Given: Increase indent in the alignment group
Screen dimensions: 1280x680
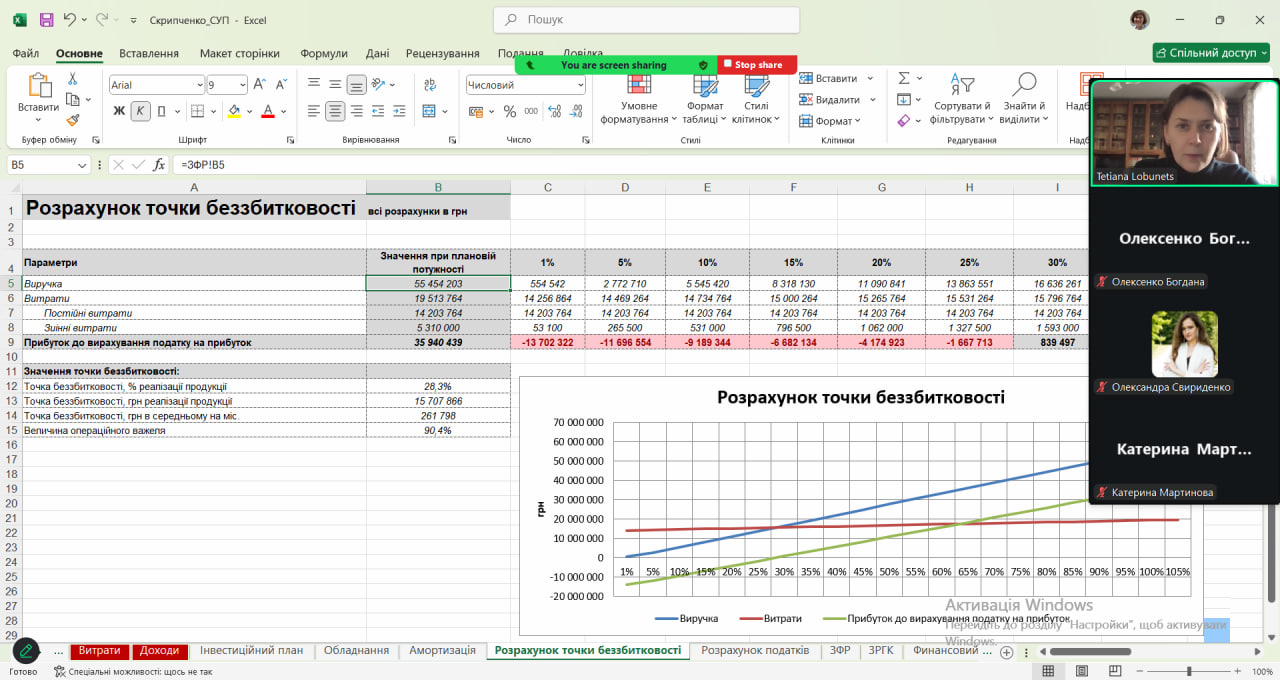Looking at the screenshot, I should (402, 112).
